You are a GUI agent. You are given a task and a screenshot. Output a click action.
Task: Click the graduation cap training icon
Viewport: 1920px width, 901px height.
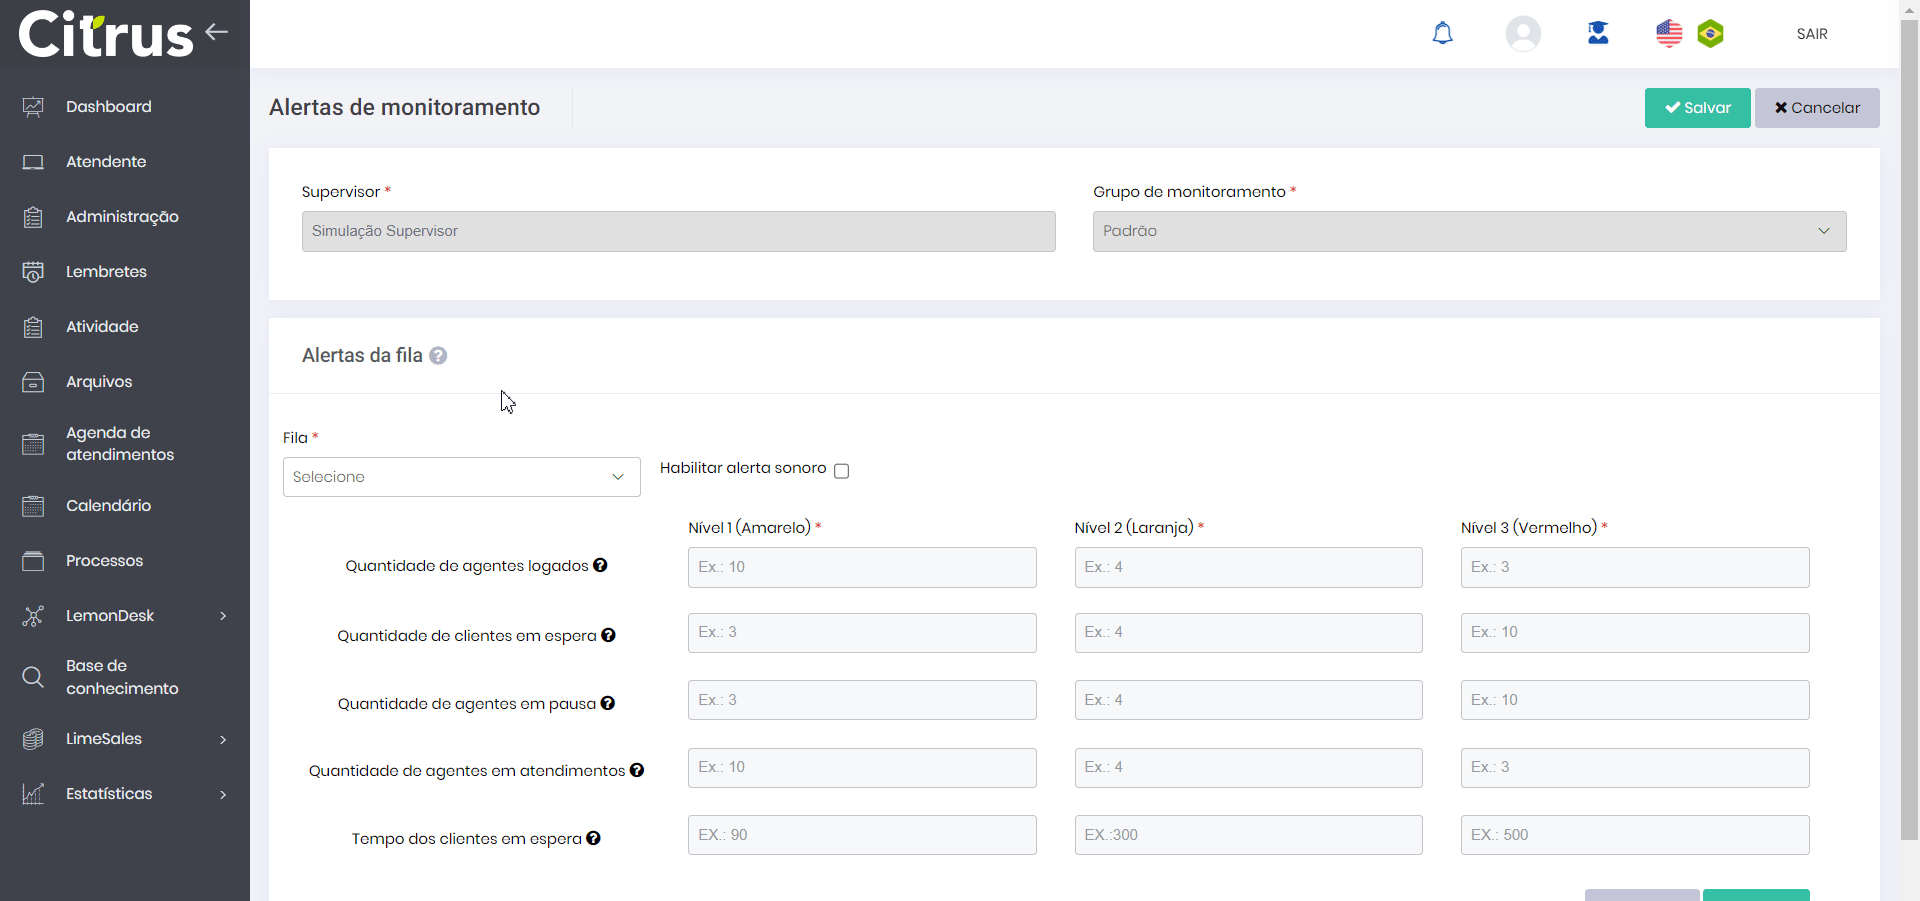pyautogui.click(x=1598, y=33)
